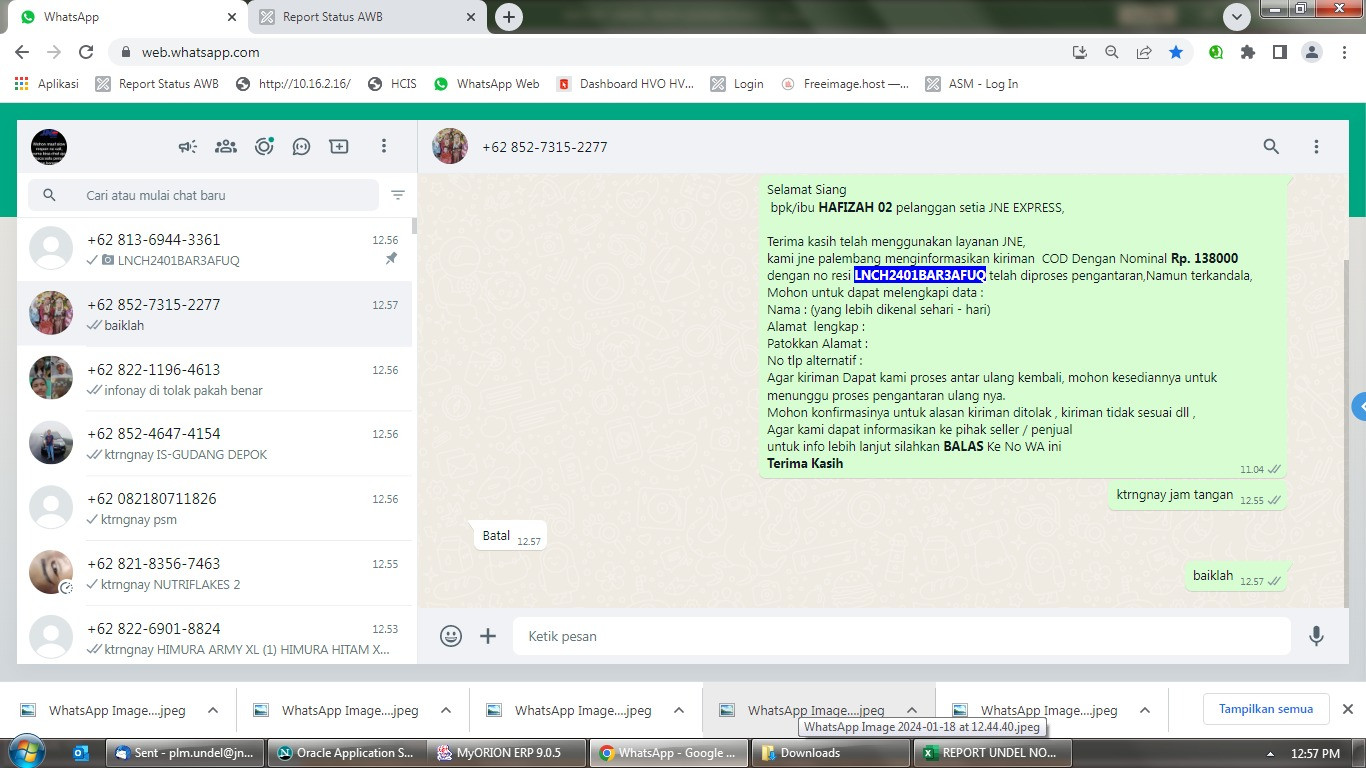Search within chat magnifier icon

1271,147
